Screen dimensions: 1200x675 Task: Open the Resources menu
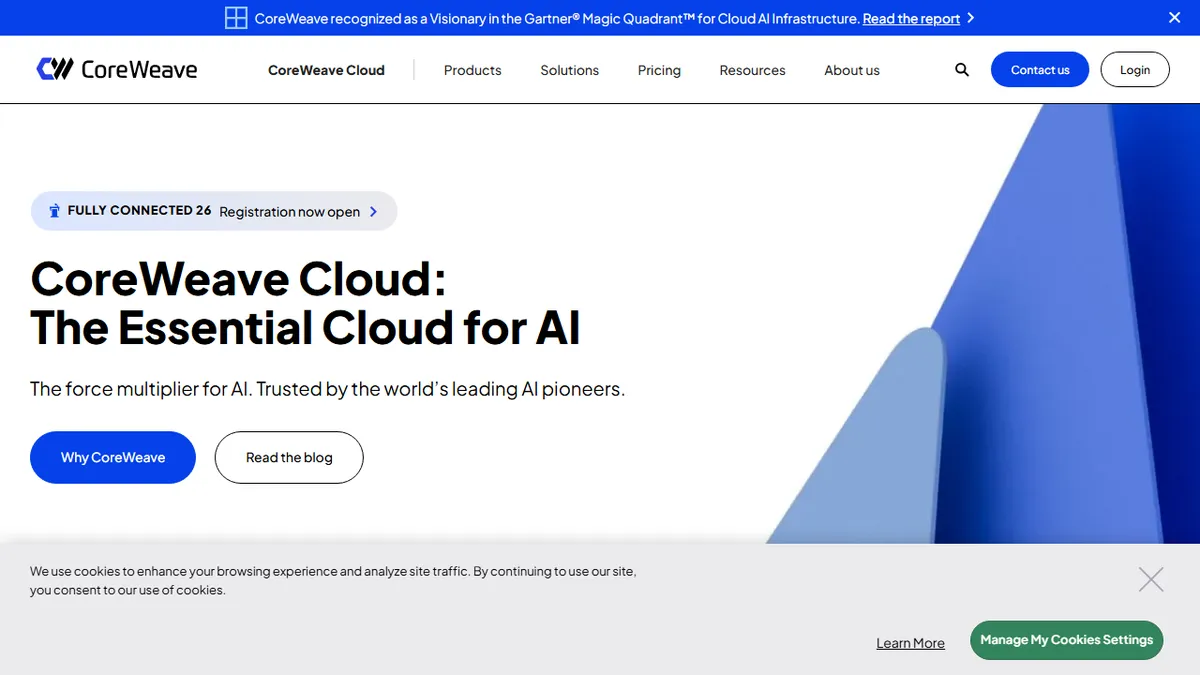point(753,70)
